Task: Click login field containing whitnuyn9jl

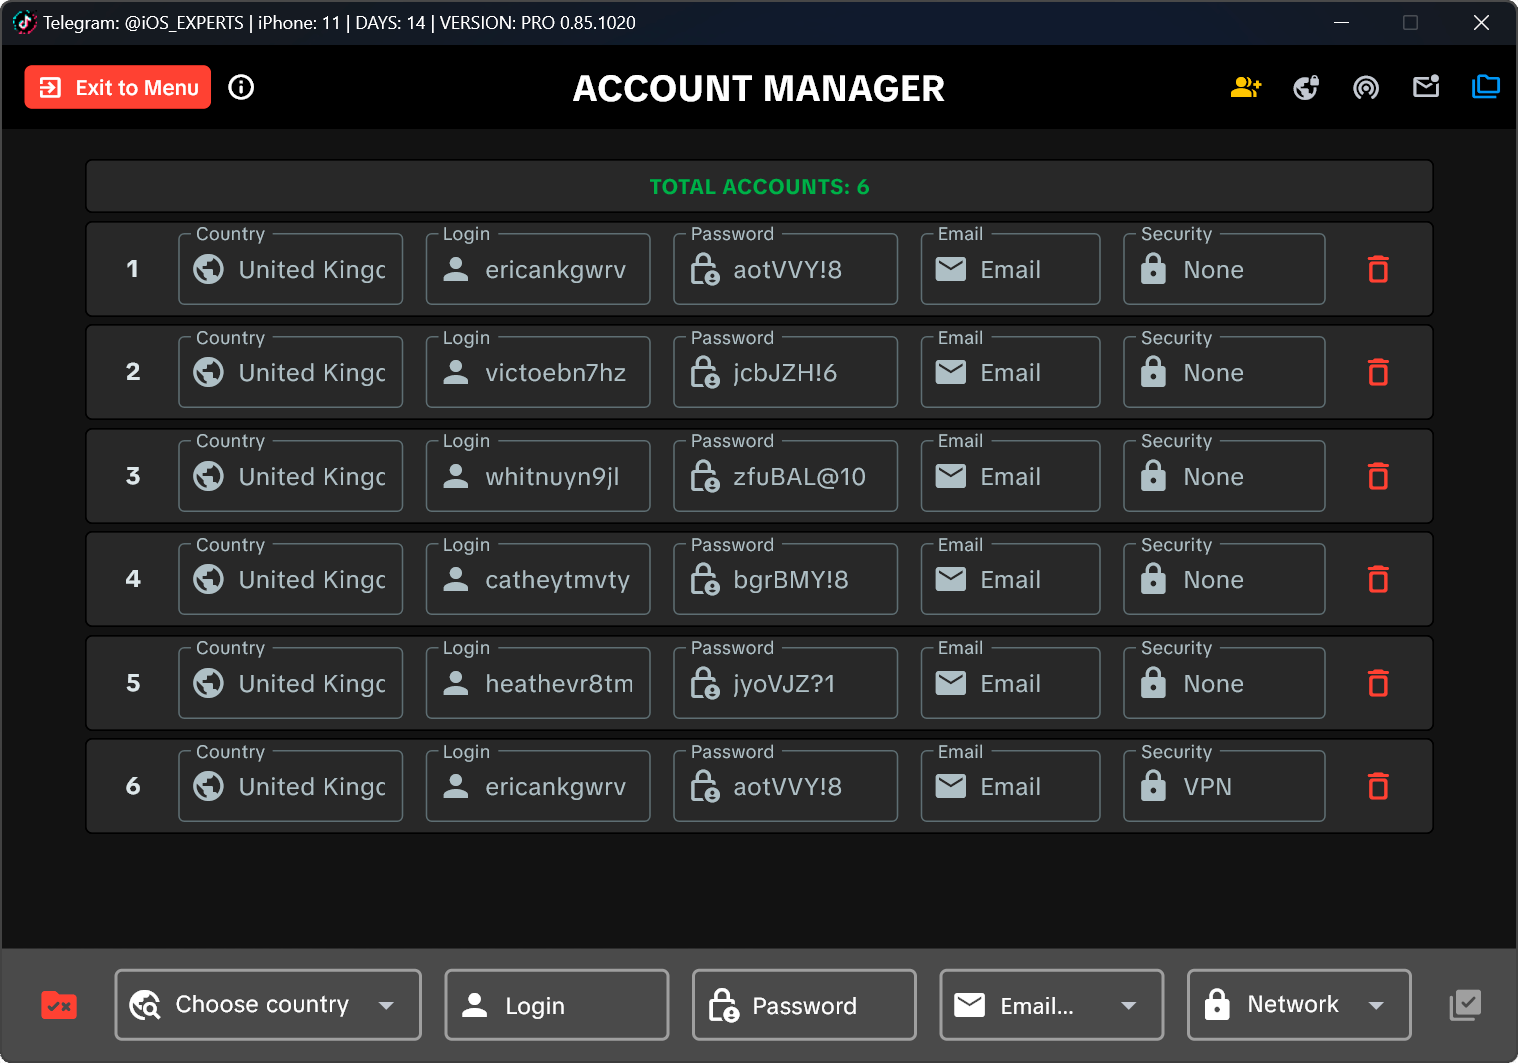Action: [538, 477]
